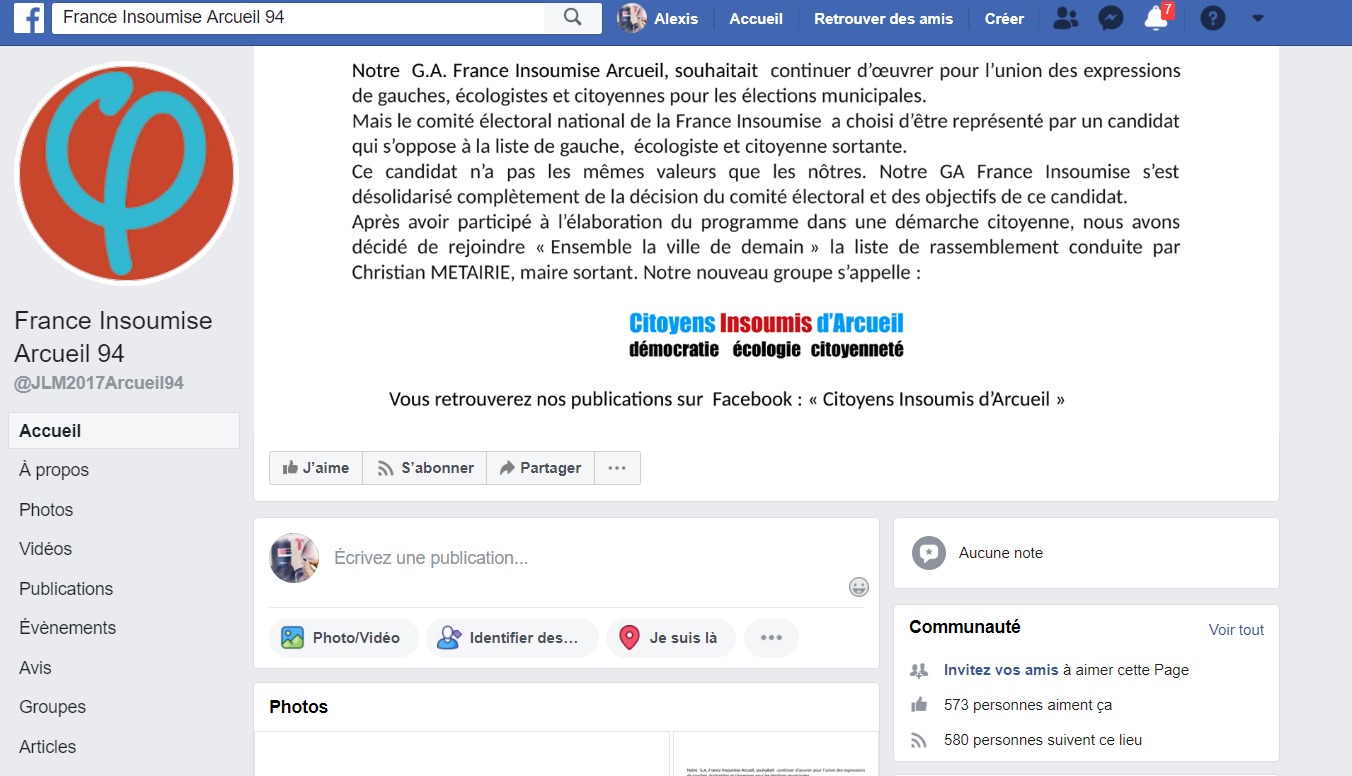Open the Messenger icon
The image size is (1352, 776).
coord(1111,18)
